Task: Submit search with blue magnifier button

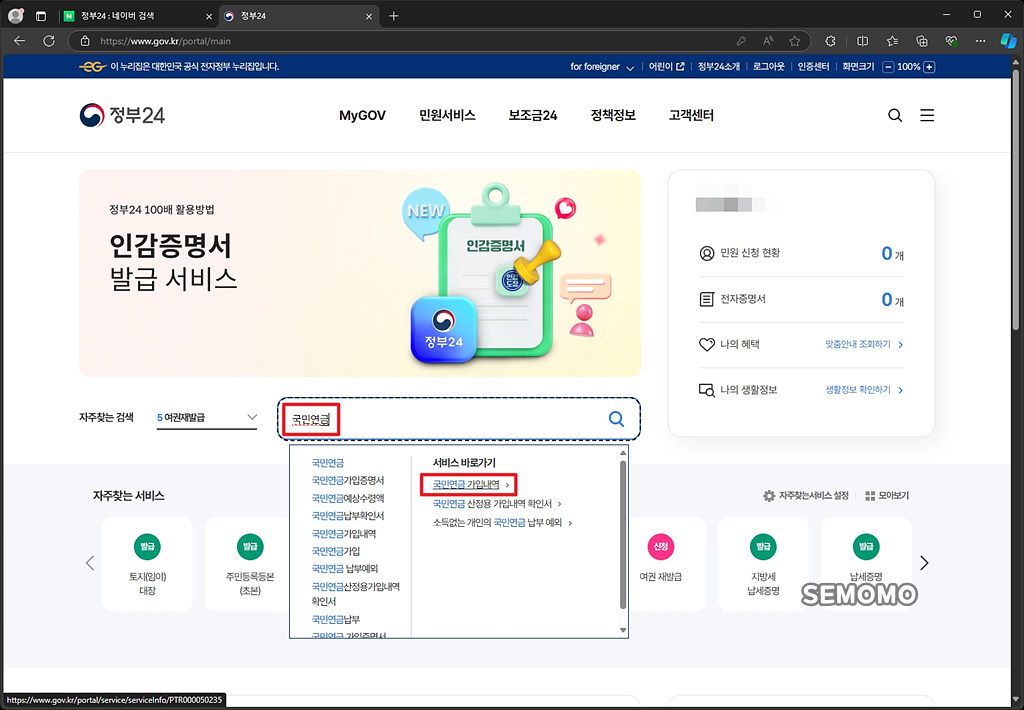Action: [x=616, y=419]
